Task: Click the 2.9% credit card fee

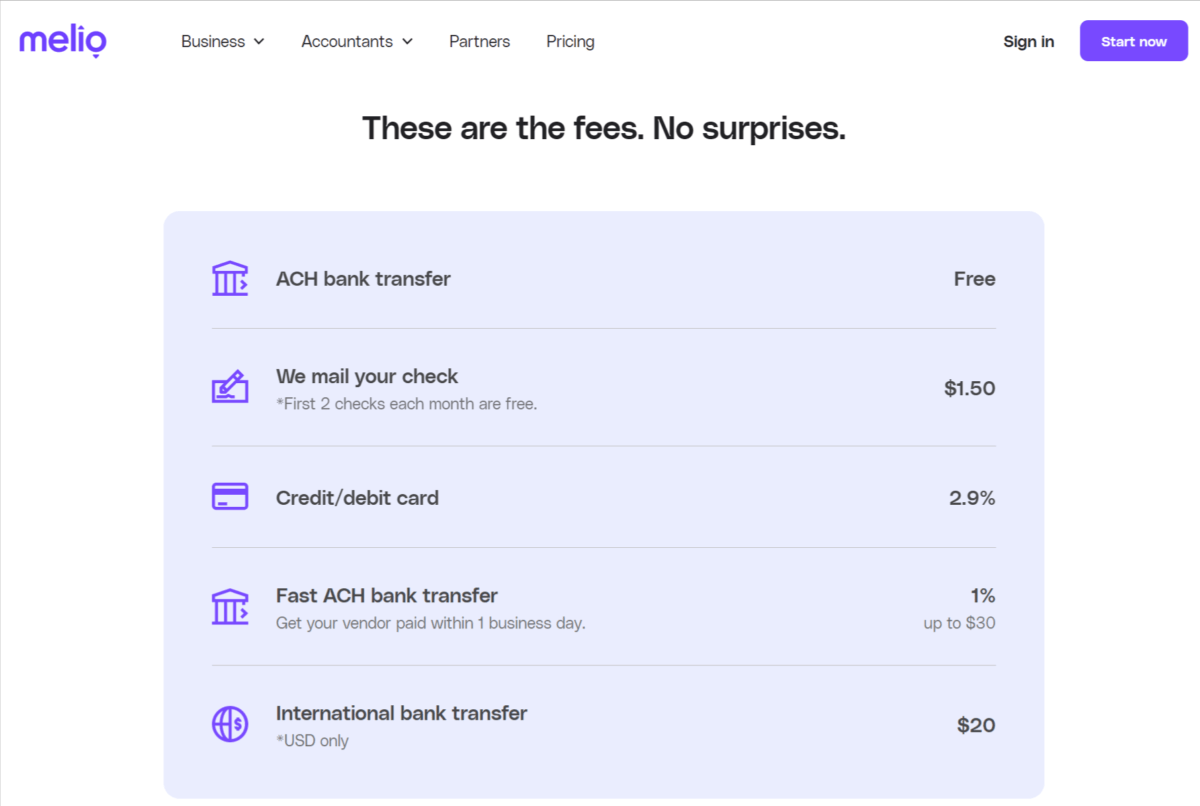Action: tap(971, 497)
